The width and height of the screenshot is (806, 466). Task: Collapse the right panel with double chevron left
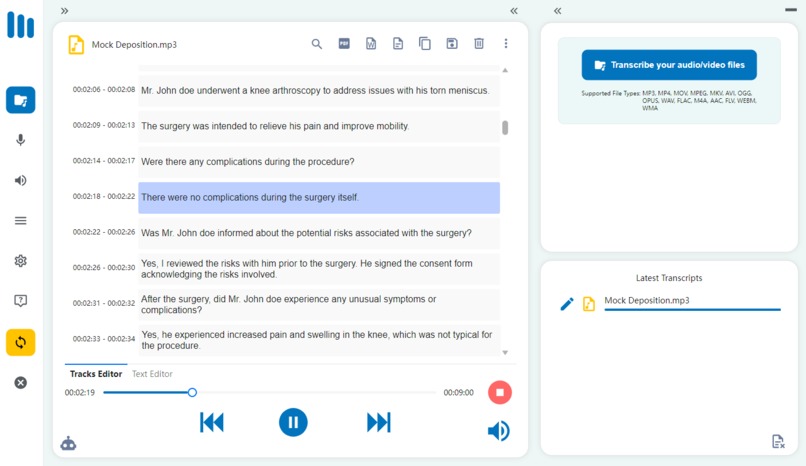coord(558,11)
